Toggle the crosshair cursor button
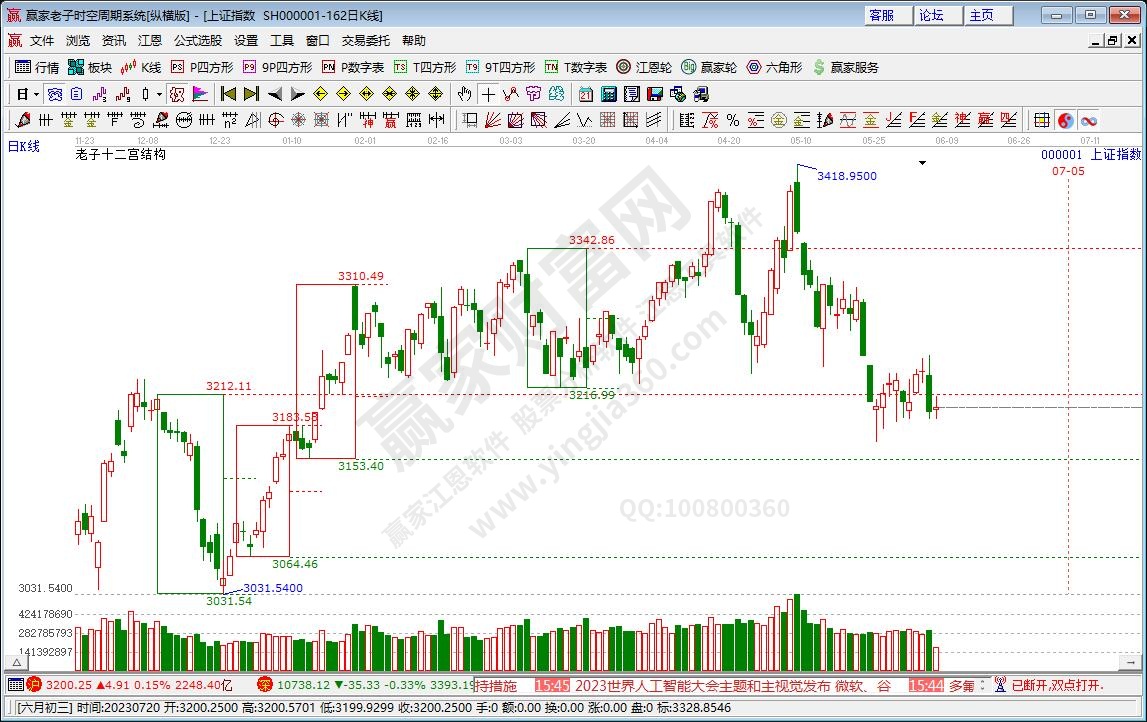The width and height of the screenshot is (1147, 722). pyautogui.click(x=488, y=94)
